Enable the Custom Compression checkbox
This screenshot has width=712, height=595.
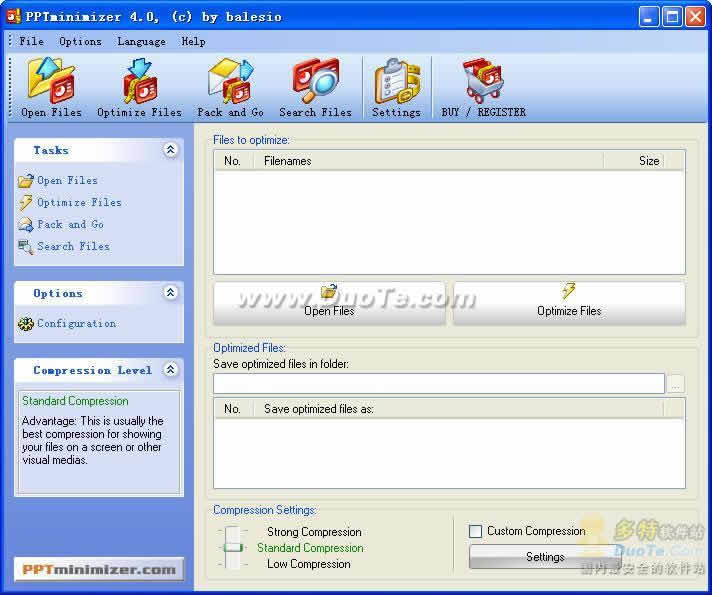[x=475, y=531]
